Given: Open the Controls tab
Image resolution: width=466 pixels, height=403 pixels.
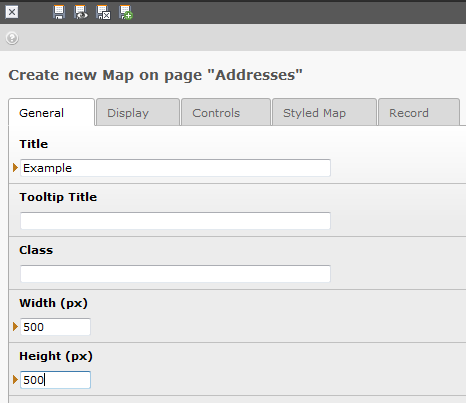Looking at the screenshot, I should [226, 112].
